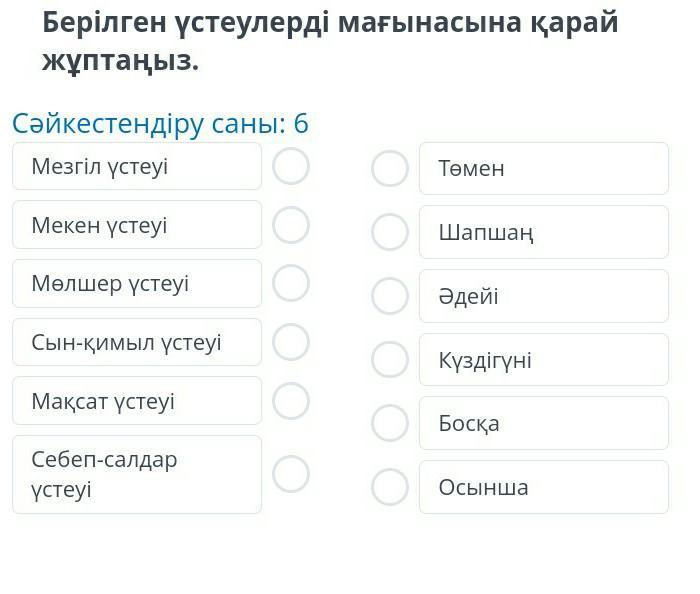
Task: Select the circle next to Сын-қимыл үстеуі
Action: pos(291,342)
